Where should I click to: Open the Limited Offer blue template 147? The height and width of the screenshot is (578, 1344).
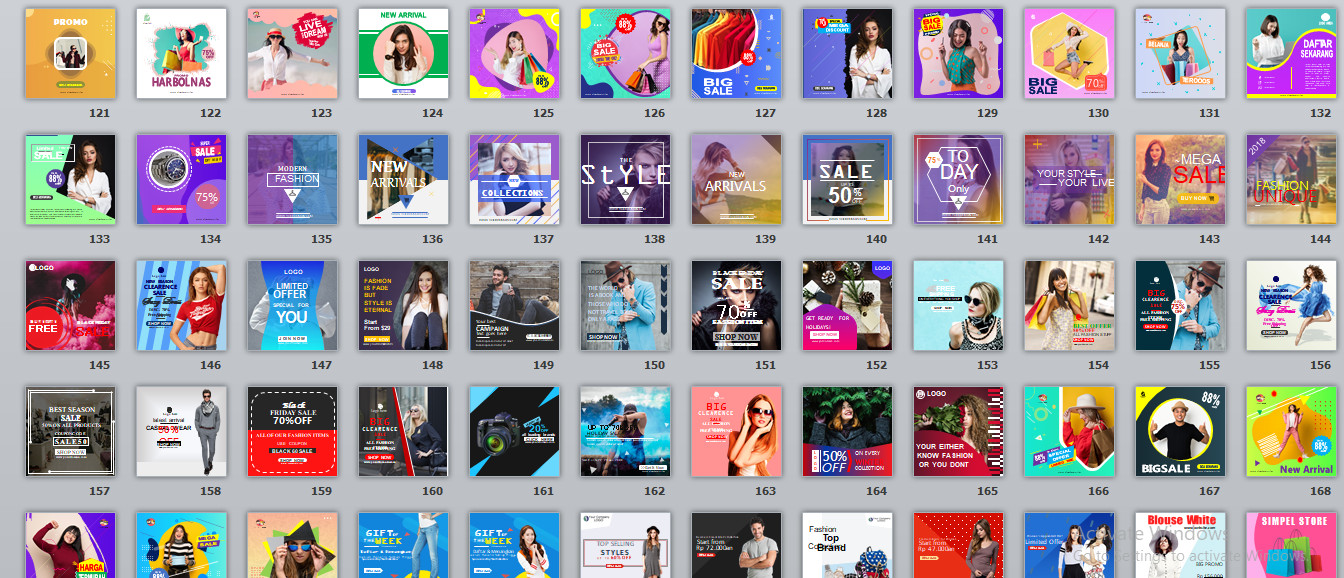(x=292, y=306)
